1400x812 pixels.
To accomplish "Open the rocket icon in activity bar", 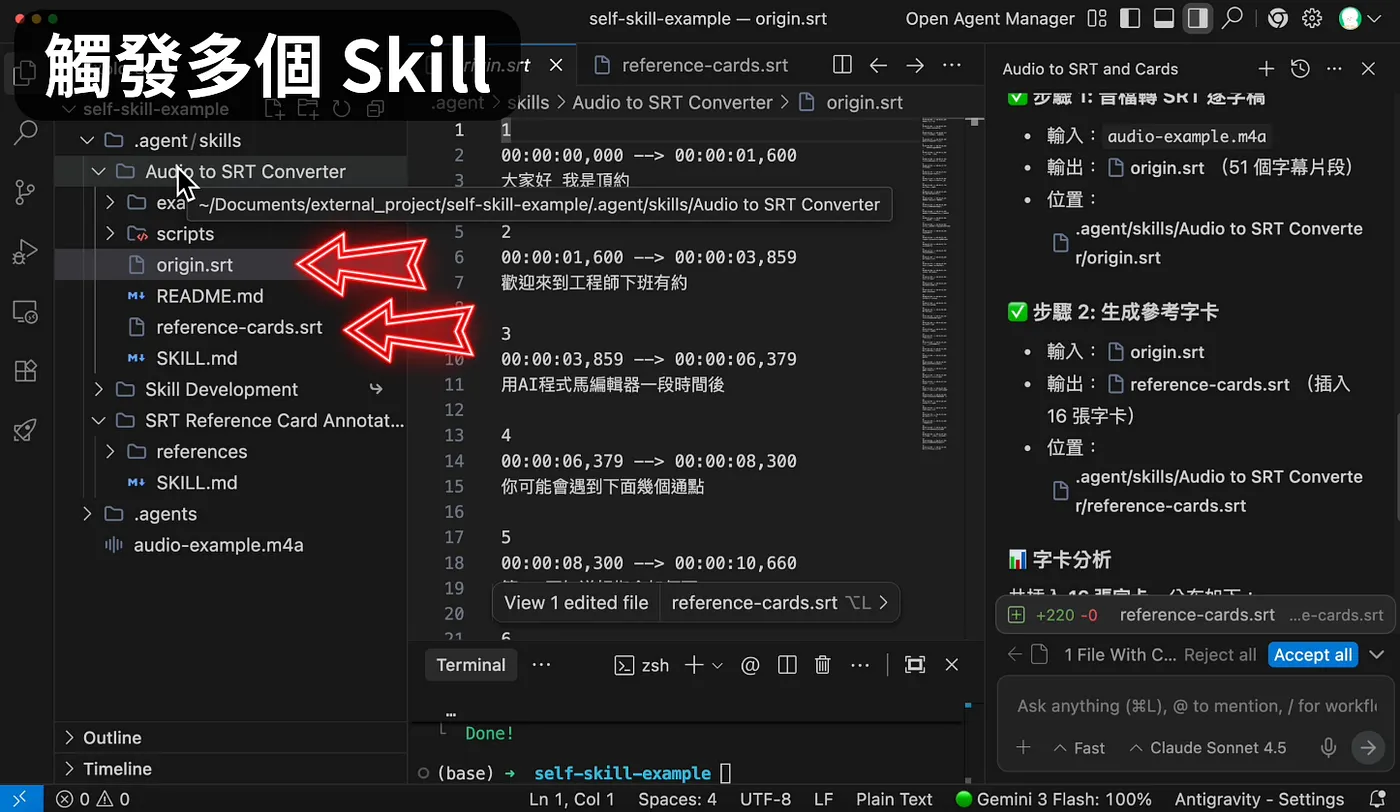I will pyautogui.click(x=26, y=430).
